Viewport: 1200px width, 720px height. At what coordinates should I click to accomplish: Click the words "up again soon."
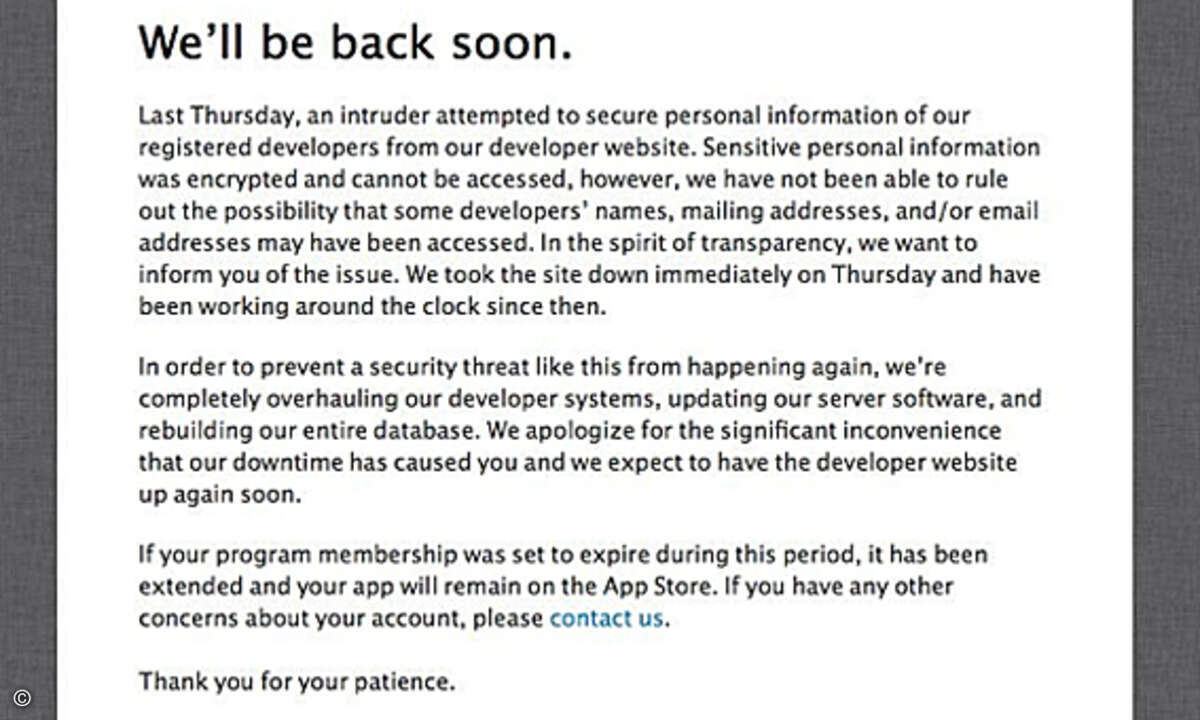point(219,496)
